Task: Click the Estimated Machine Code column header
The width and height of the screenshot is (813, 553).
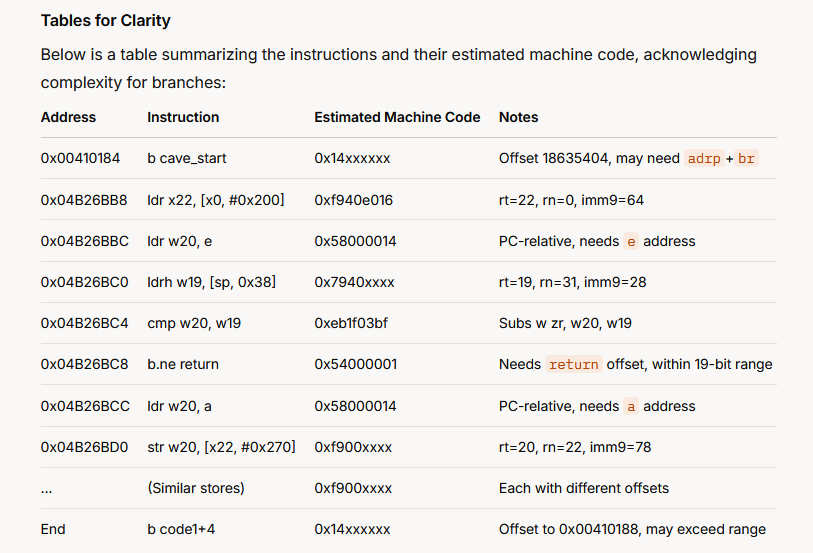Action: coord(397,117)
